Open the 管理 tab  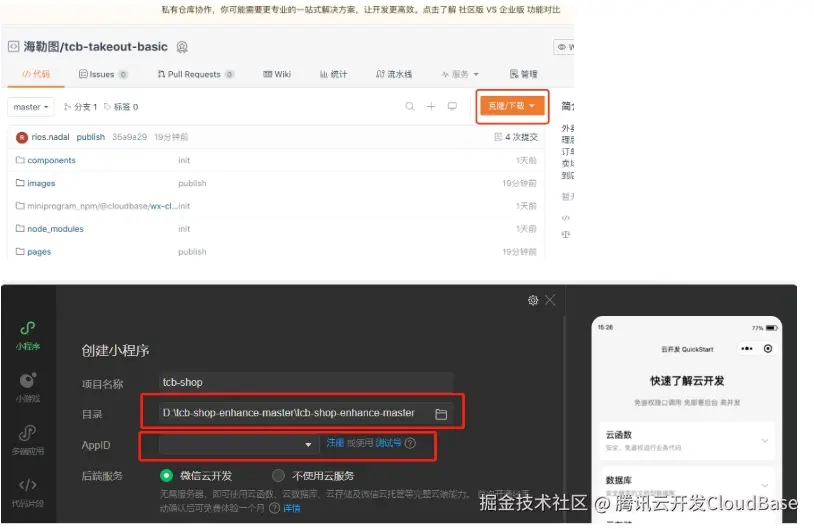pos(523,74)
